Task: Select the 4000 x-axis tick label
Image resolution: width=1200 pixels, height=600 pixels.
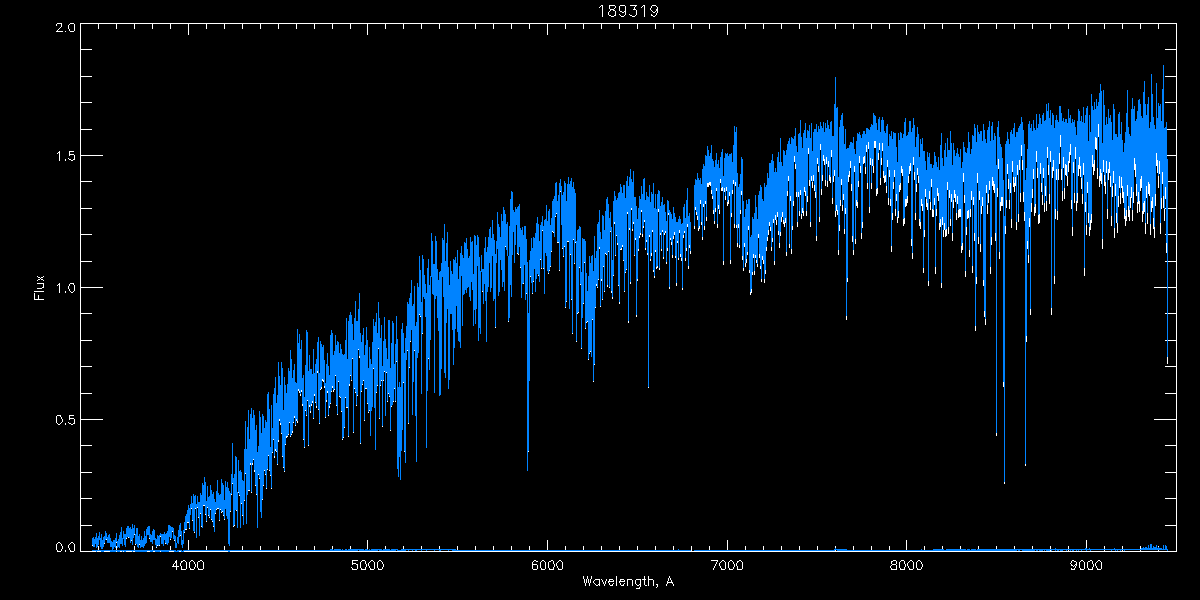Action: tap(188, 566)
